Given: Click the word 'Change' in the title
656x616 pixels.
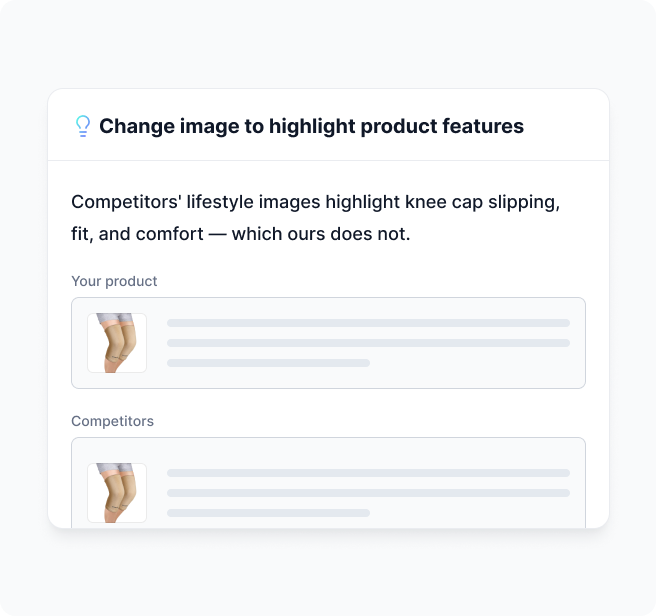Looking at the screenshot, I should pyautogui.click(x=137, y=126).
